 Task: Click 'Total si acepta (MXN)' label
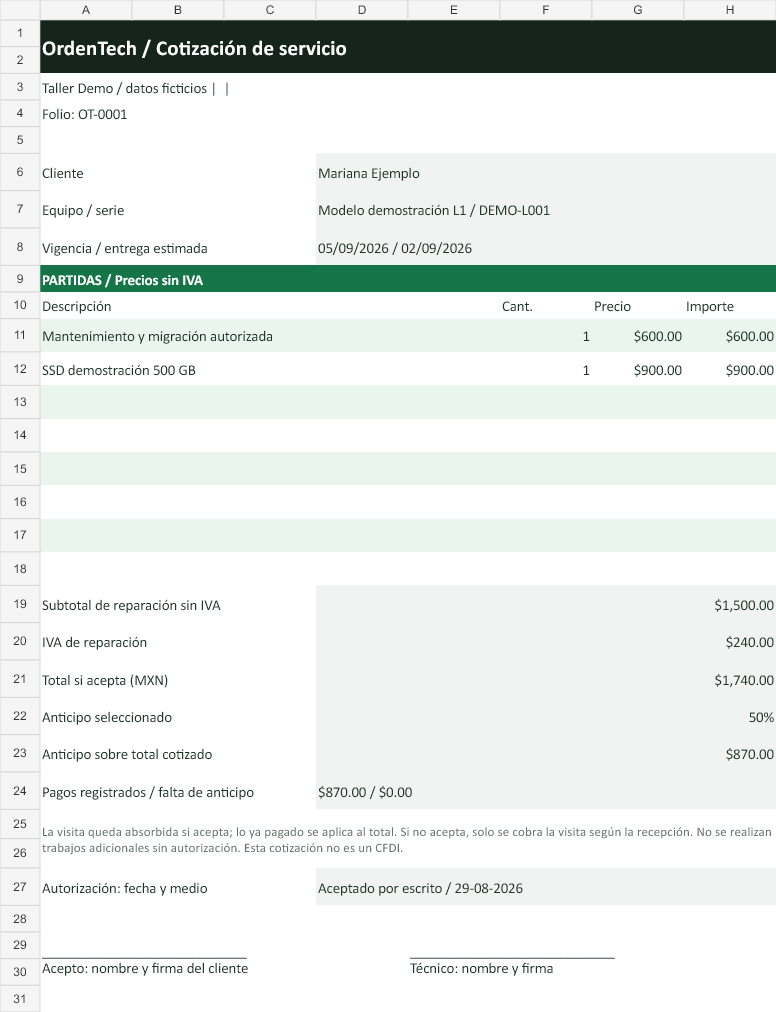(x=105, y=680)
